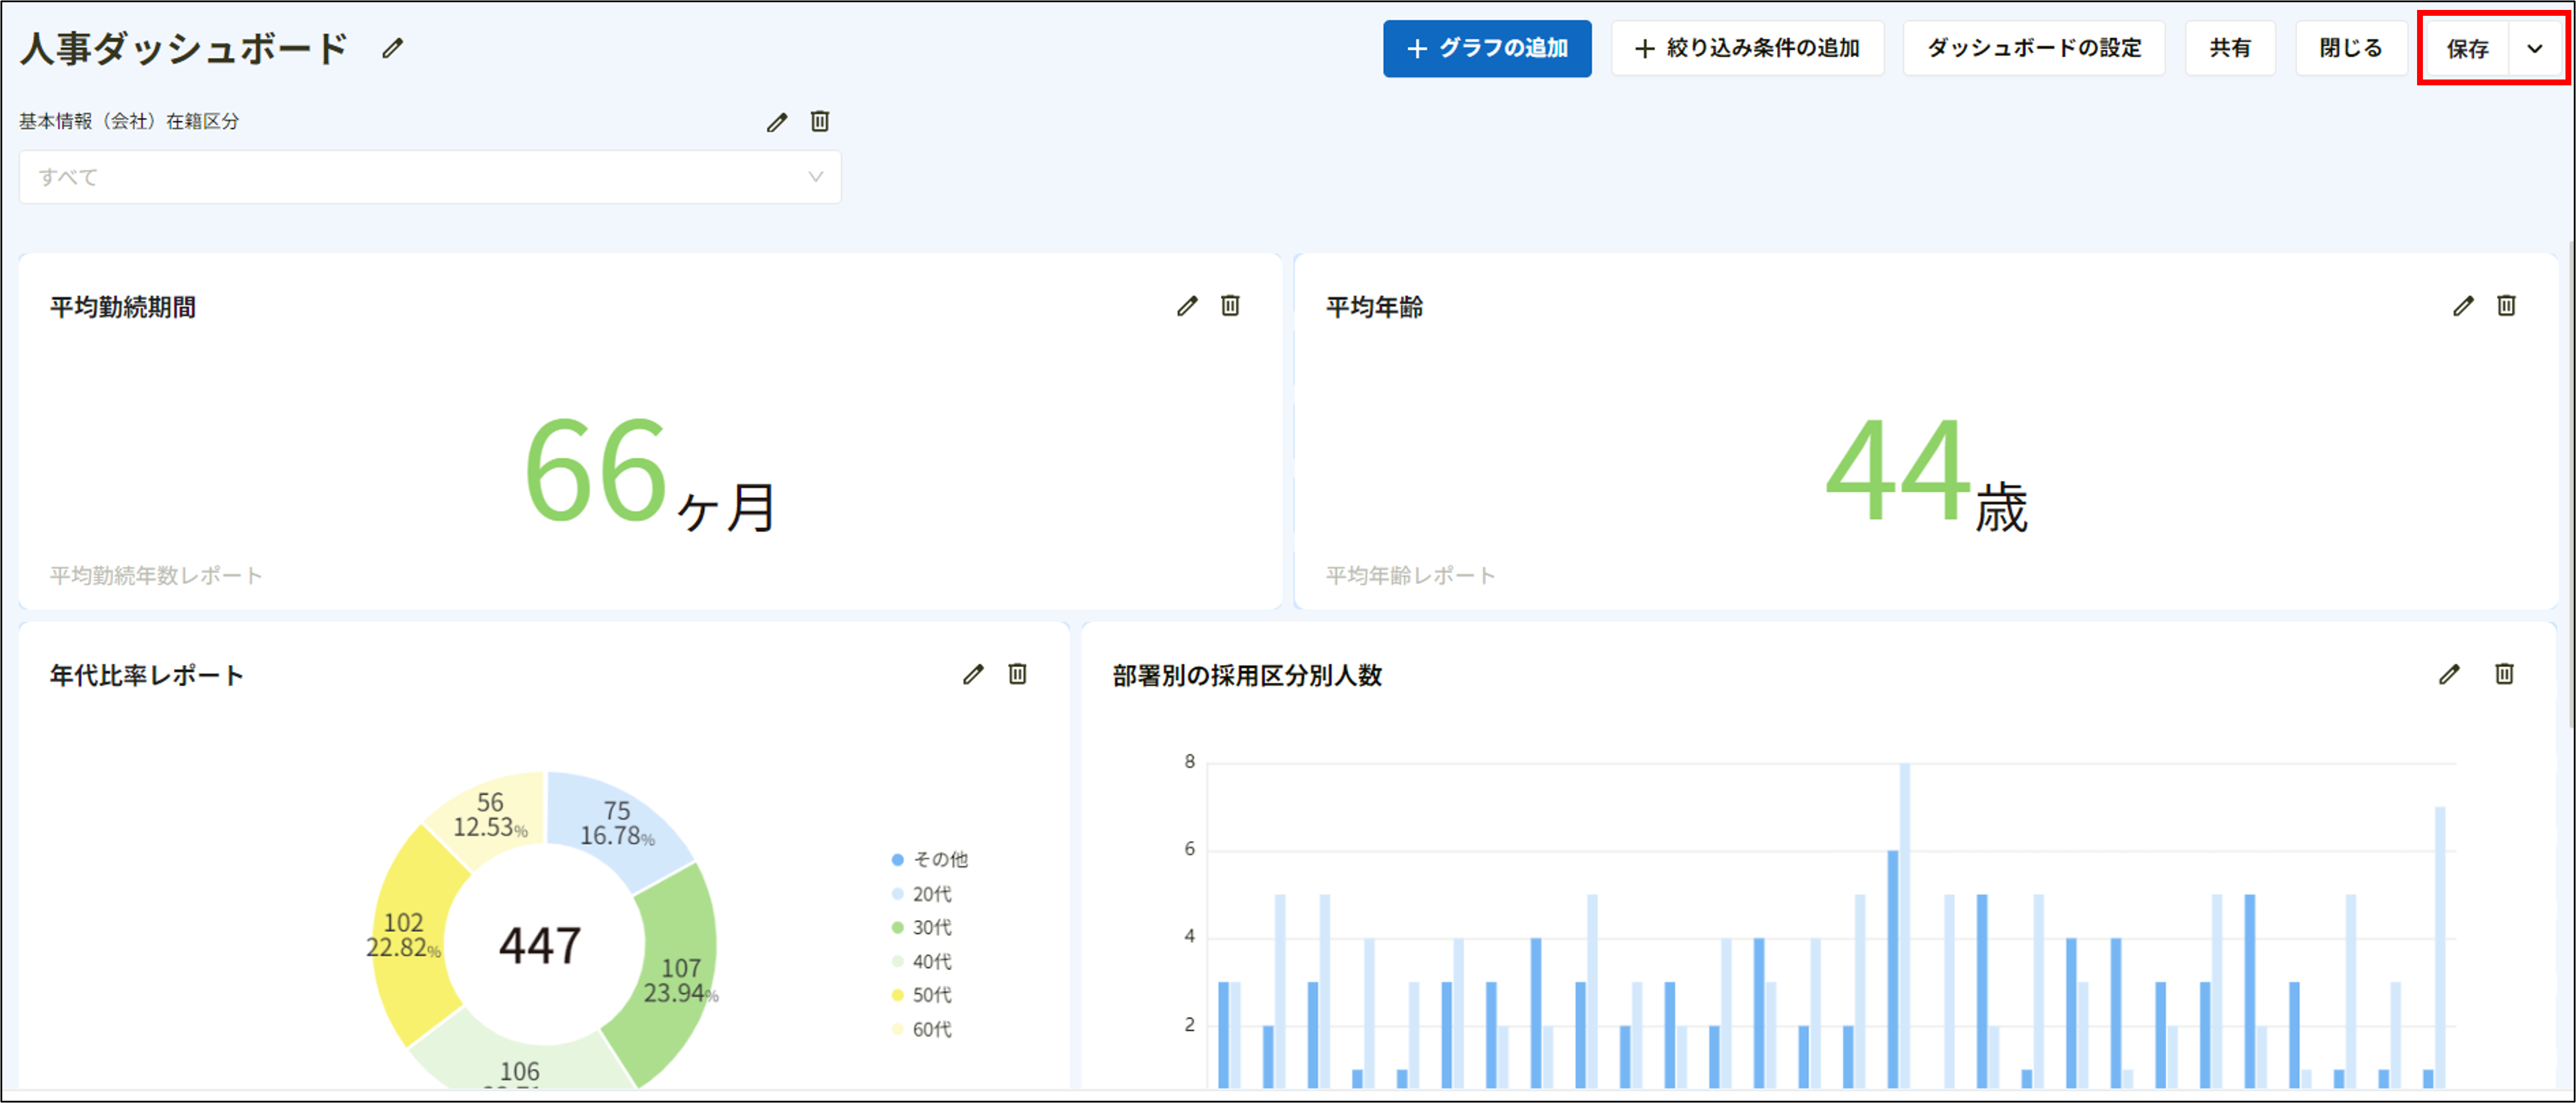Delete the 部署別の採用区分別人数 chart
The width and height of the screenshot is (2576, 1103).
(2505, 674)
